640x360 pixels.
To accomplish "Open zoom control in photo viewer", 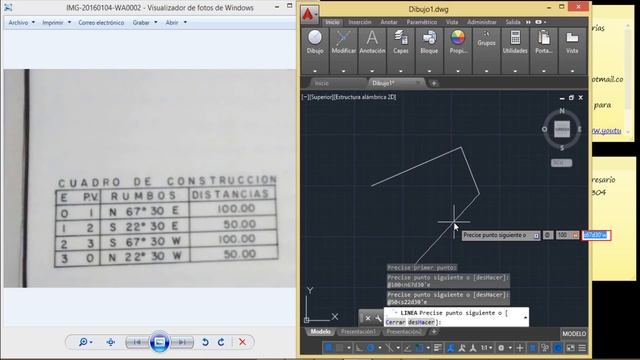I will pos(85,342).
